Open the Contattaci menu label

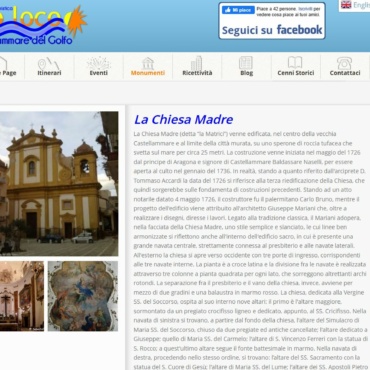click(345, 73)
